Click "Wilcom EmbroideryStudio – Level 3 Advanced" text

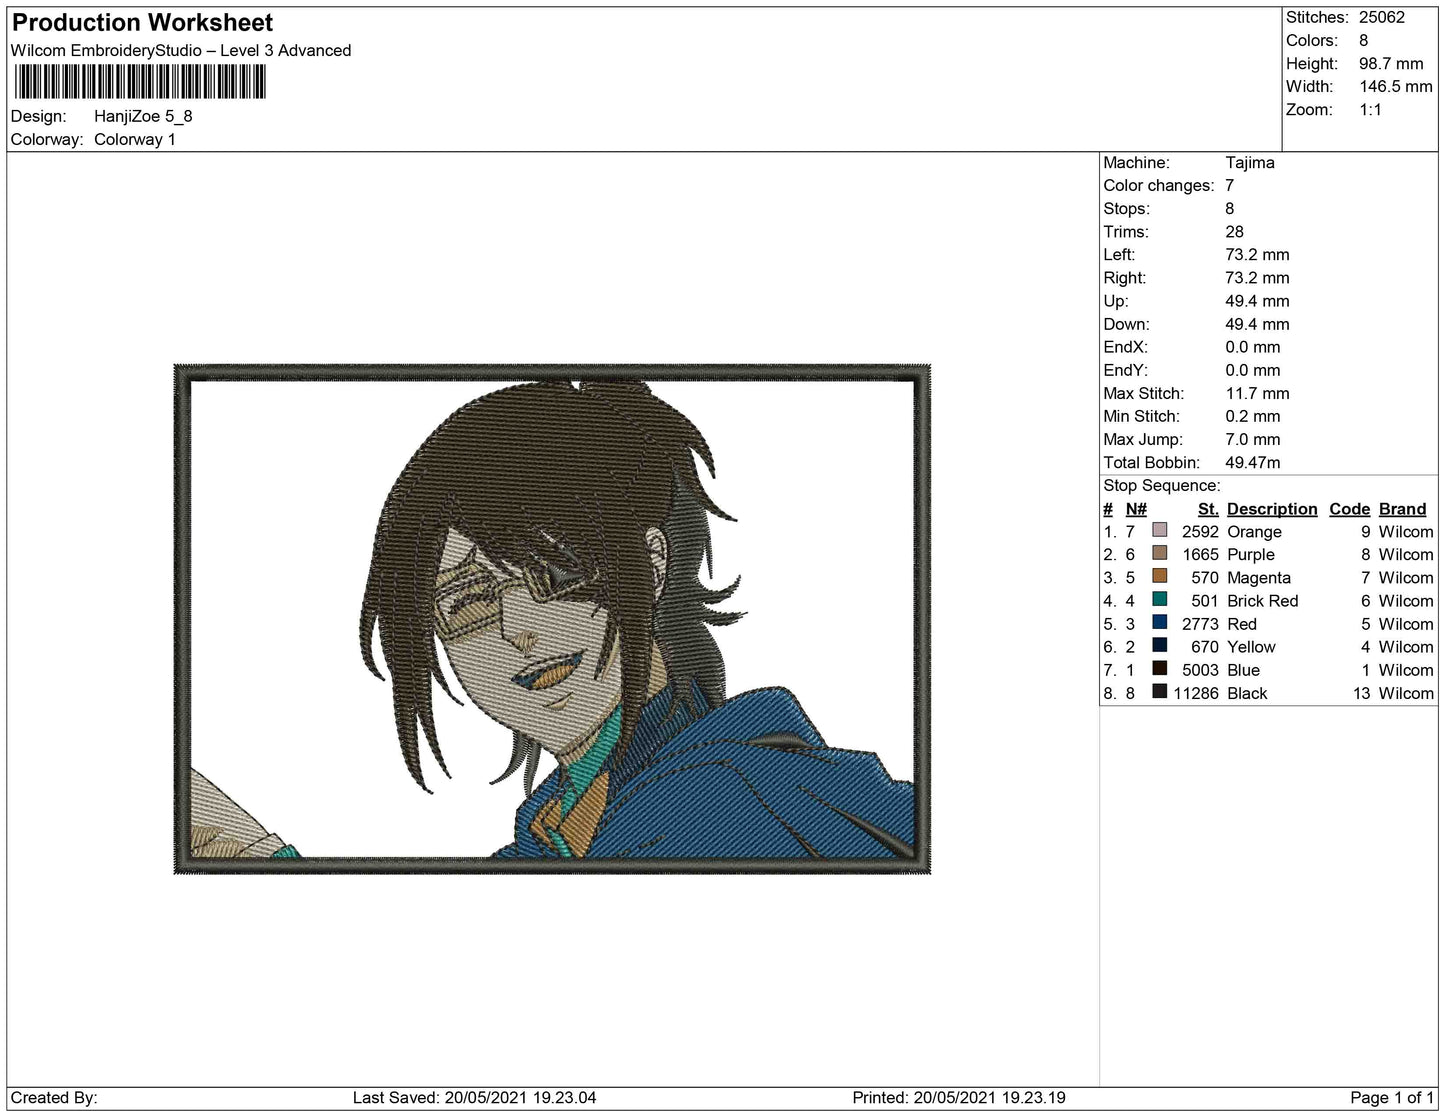pyautogui.click(x=181, y=51)
